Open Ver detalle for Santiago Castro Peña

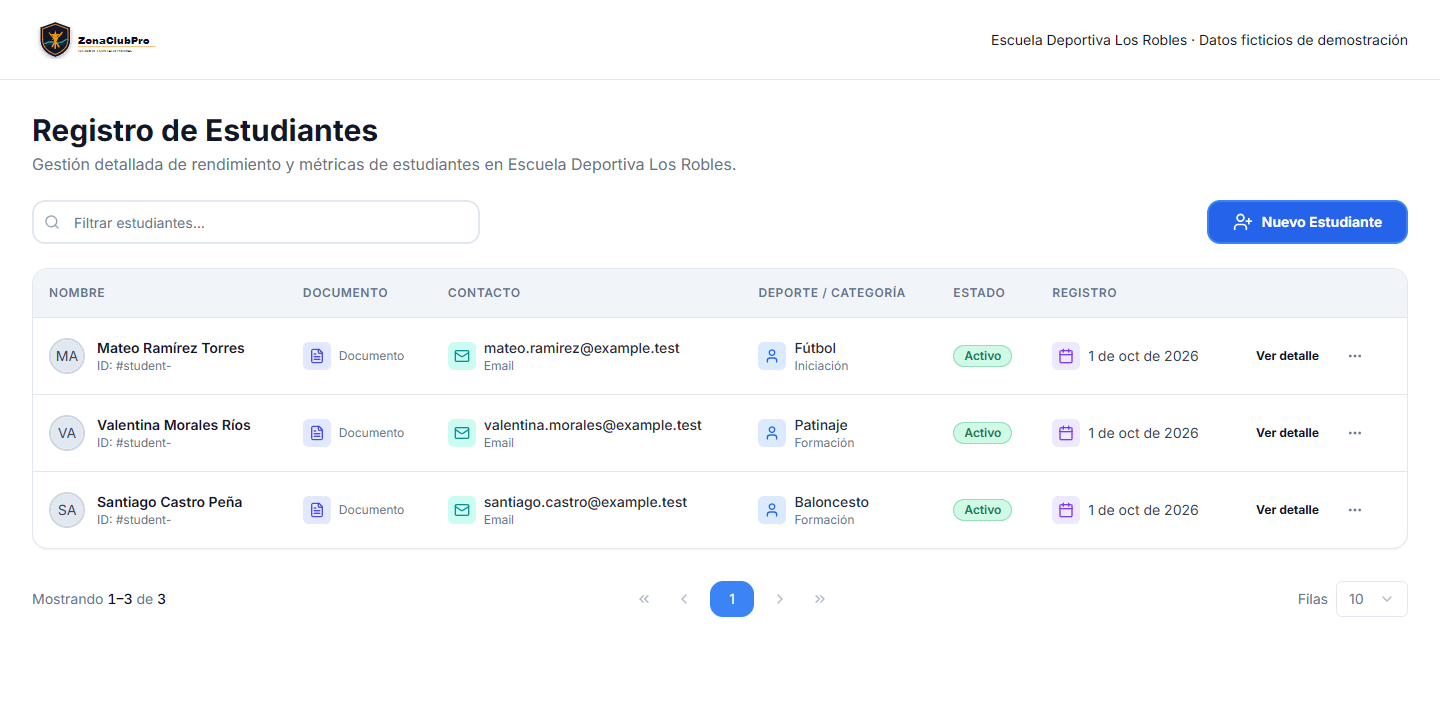coord(1287,510)
